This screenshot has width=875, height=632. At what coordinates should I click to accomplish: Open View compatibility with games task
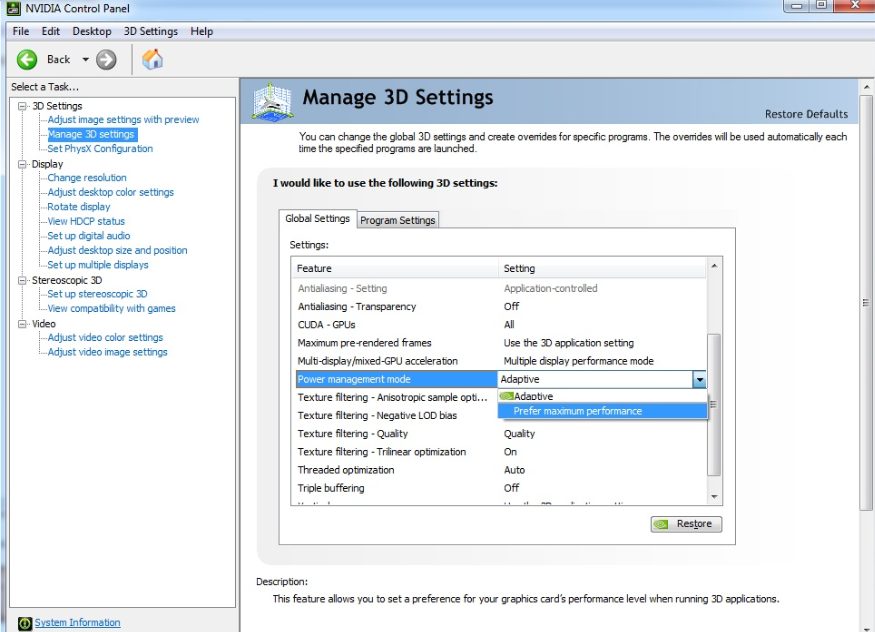pyautogui.click(x=111, y=308)
